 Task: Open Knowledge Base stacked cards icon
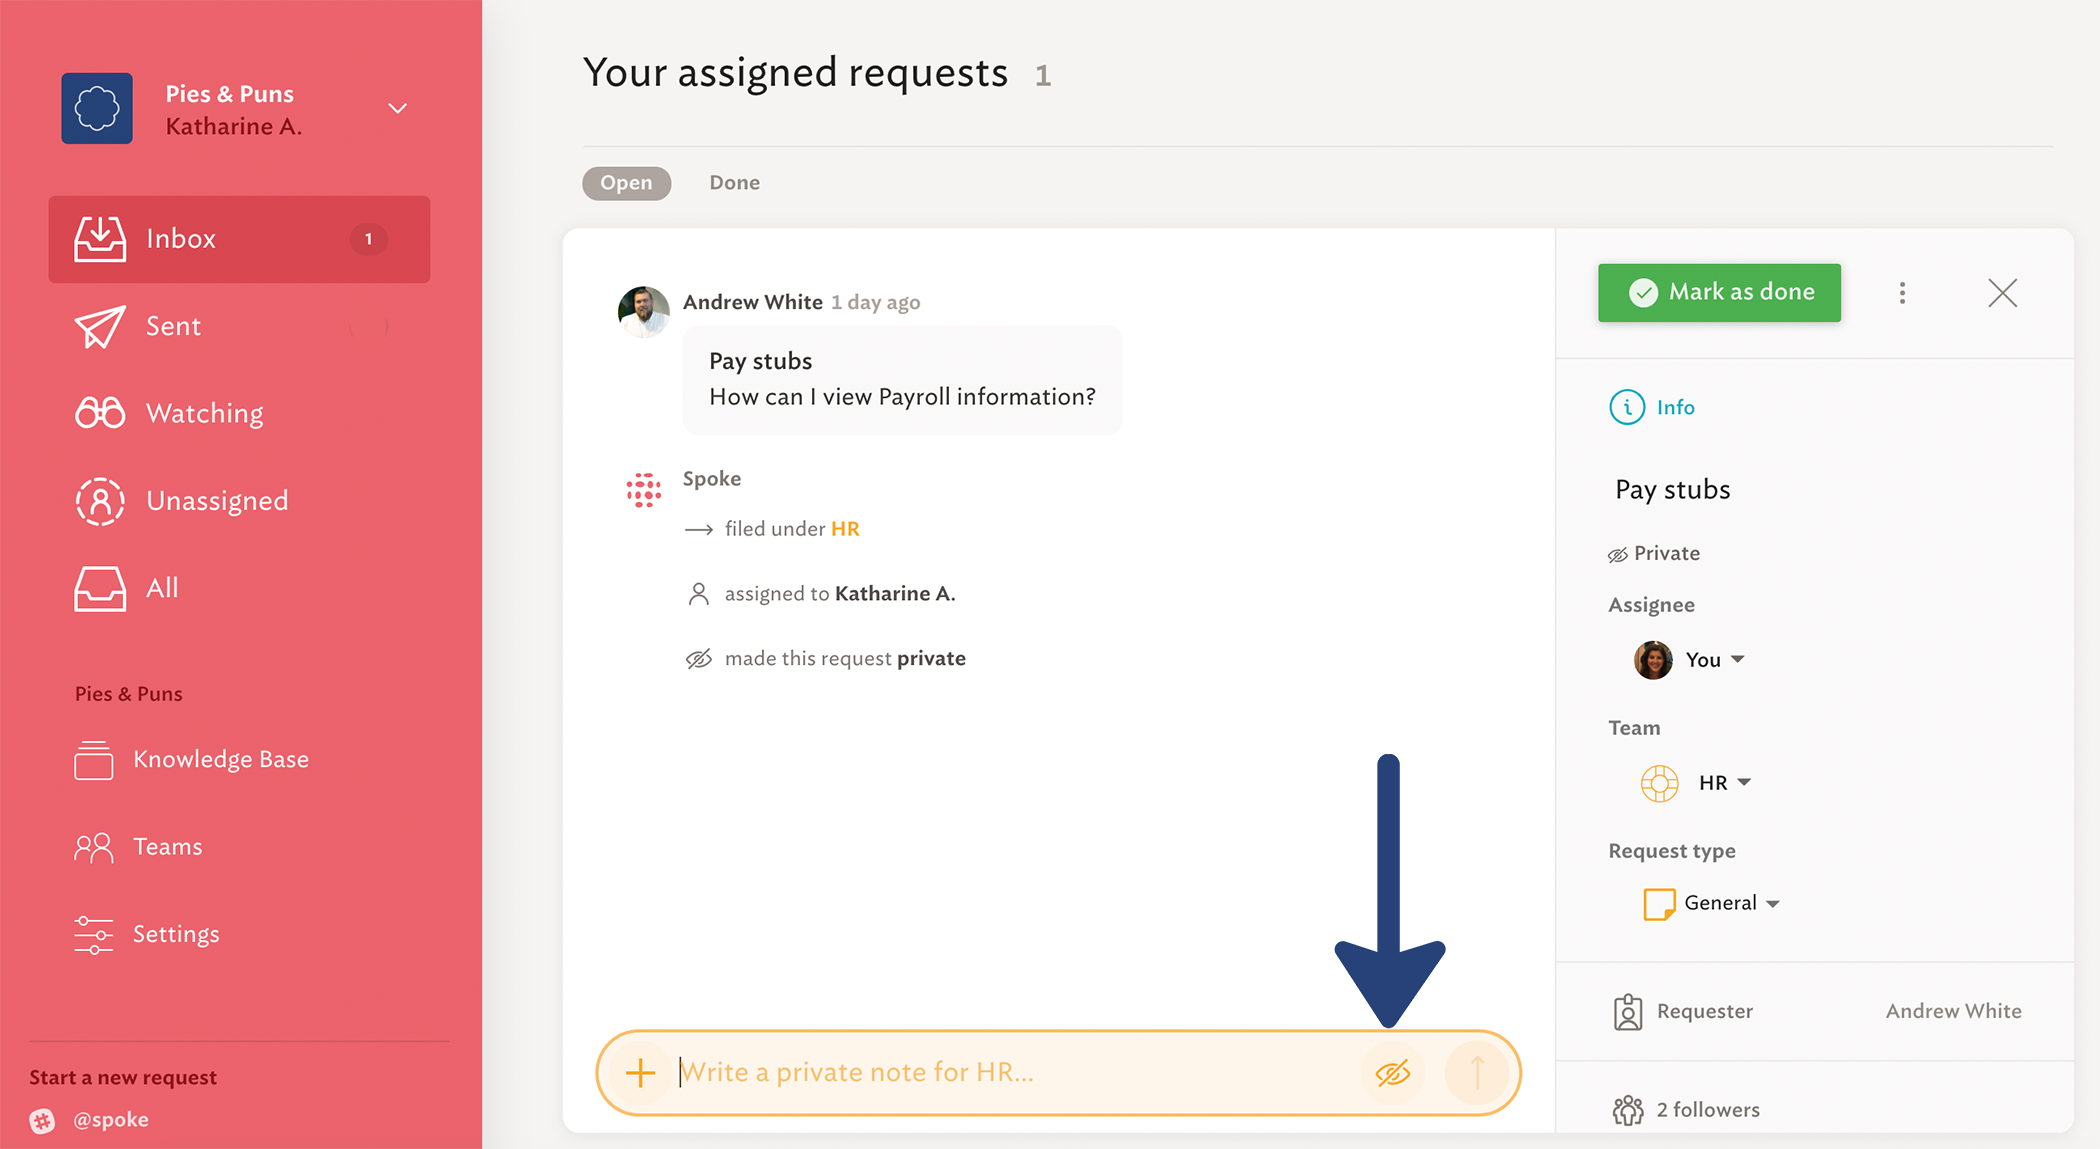94,760
